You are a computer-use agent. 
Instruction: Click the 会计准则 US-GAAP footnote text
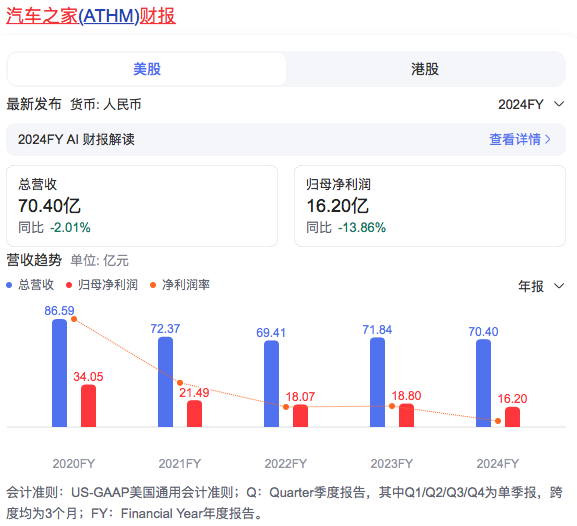pyautogui.click(x=284, y=503)
